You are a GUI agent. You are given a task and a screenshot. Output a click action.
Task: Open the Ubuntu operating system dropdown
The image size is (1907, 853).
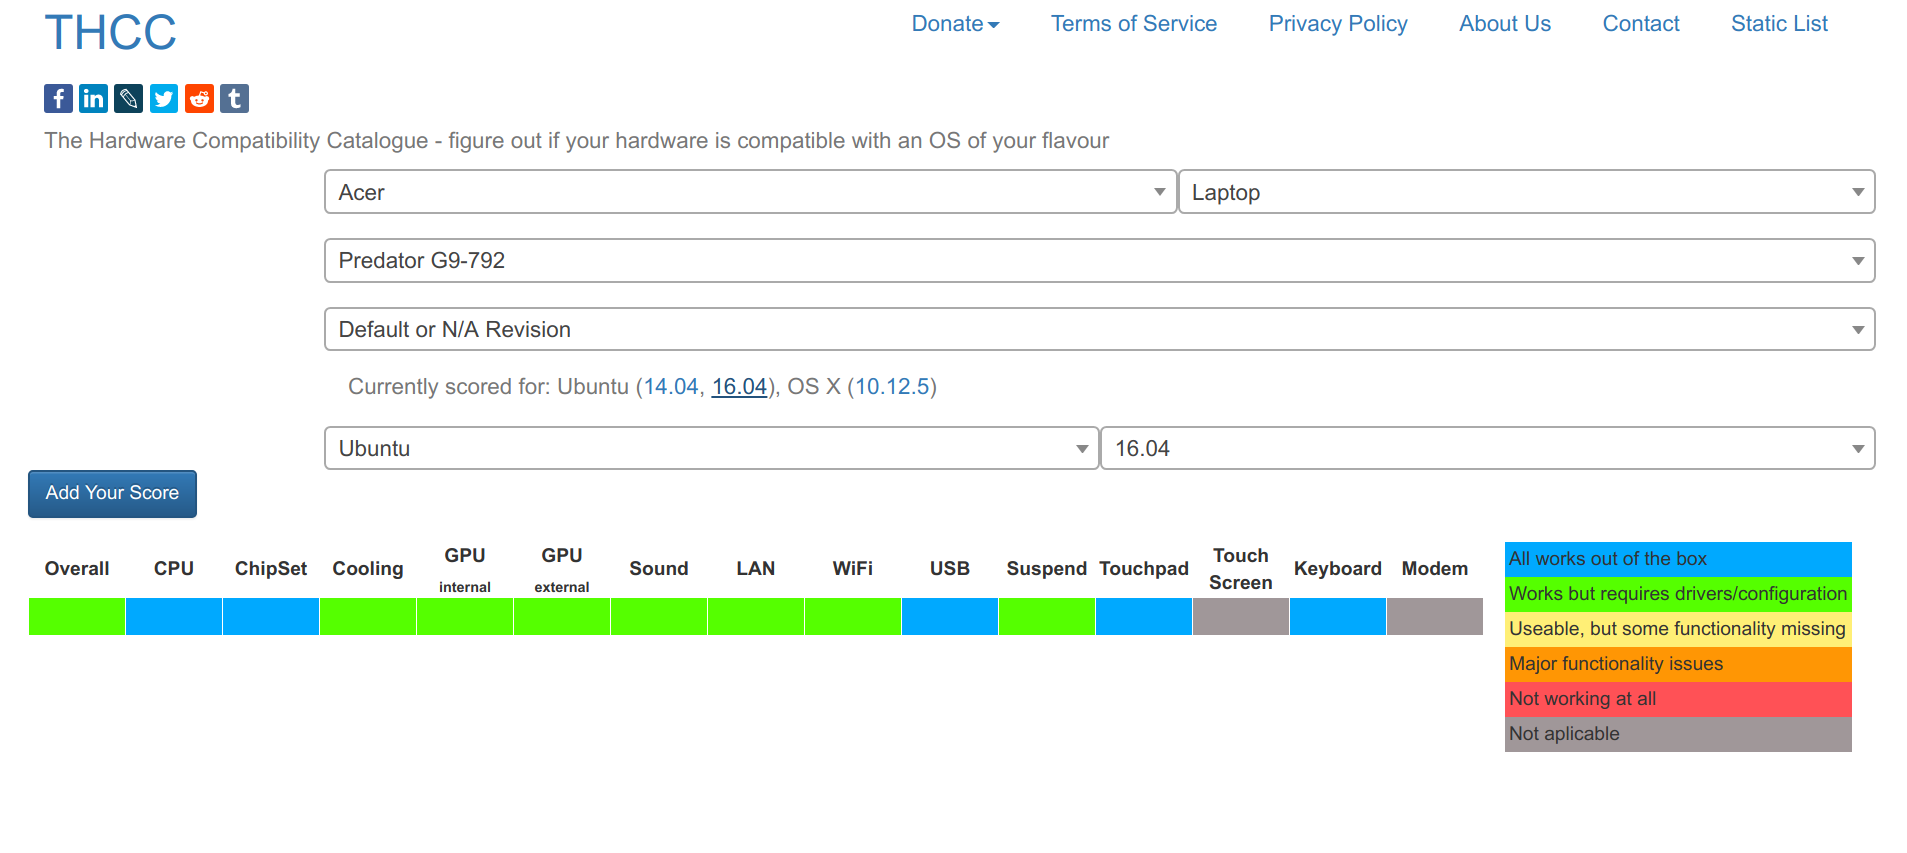[x=711, y=448]
